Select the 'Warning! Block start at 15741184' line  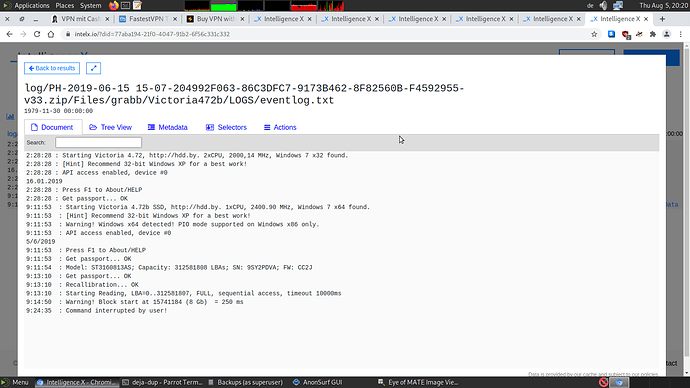(x=134, y=302)
